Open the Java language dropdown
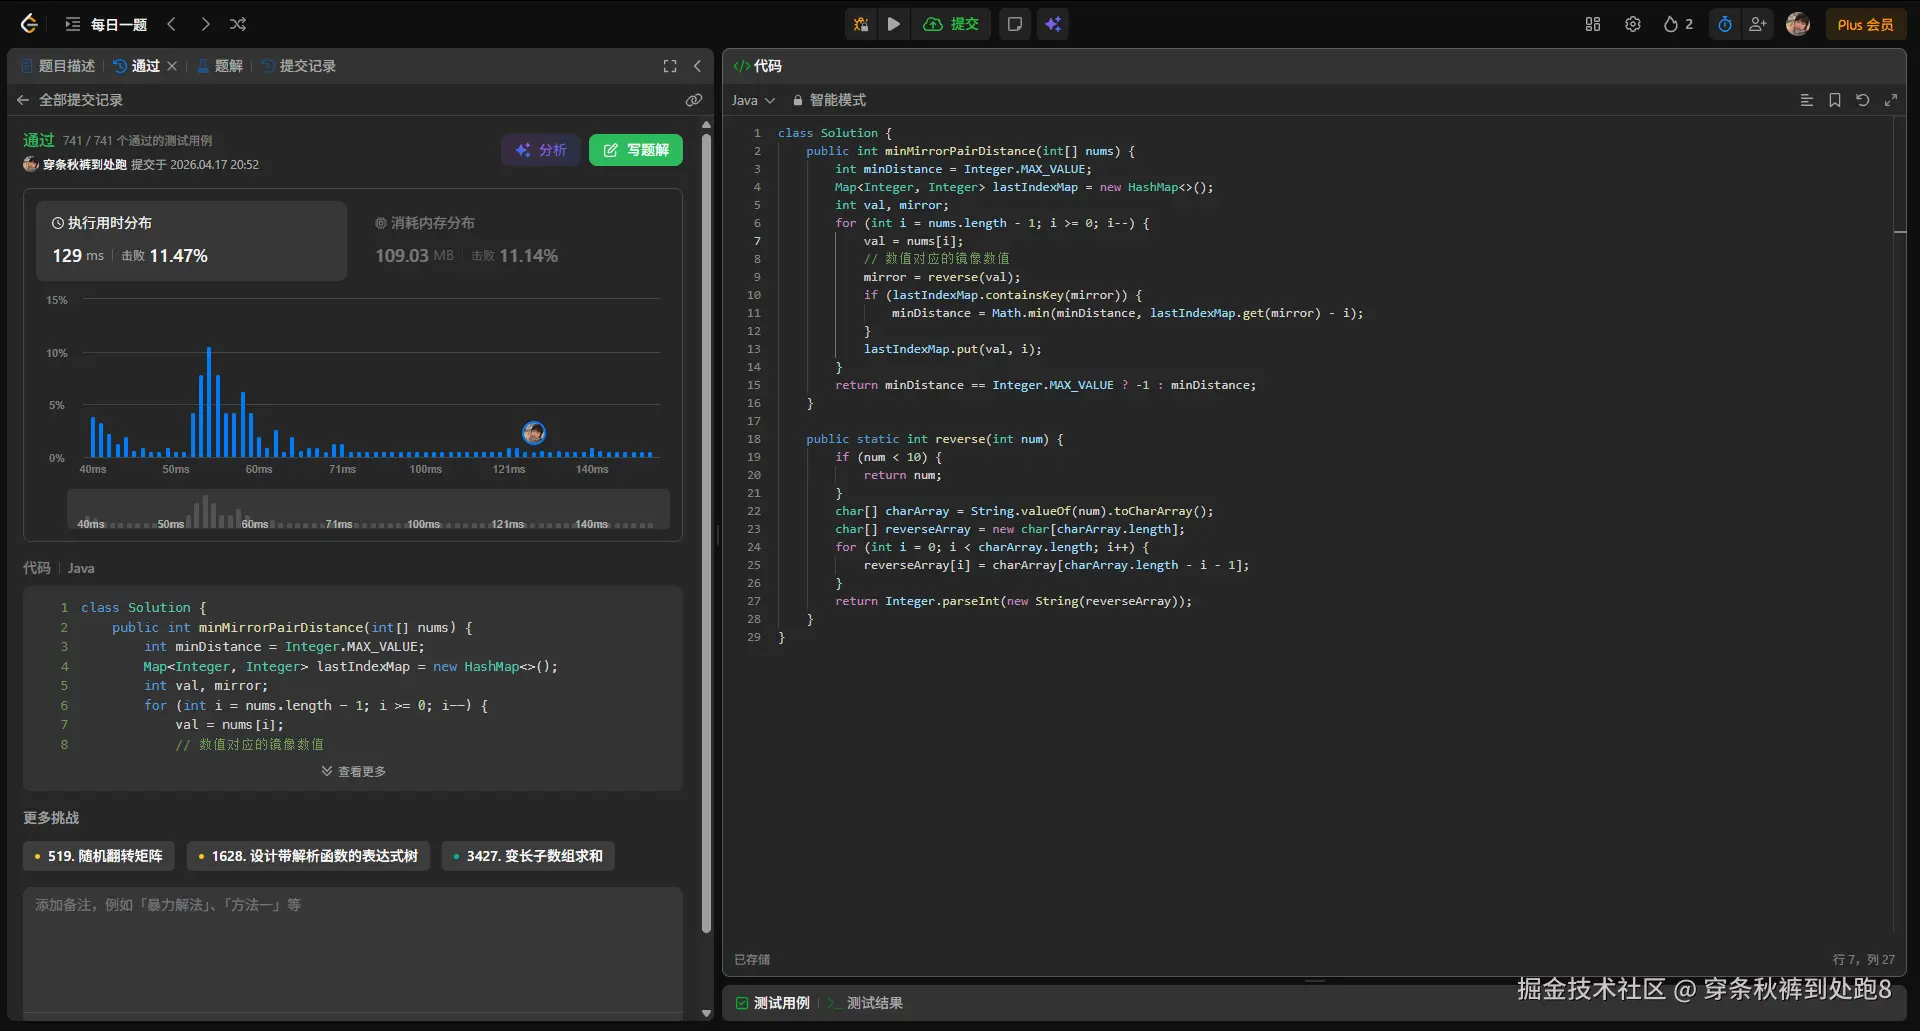This screenshot has height=1031, width=1920. (x=753, y=100)
